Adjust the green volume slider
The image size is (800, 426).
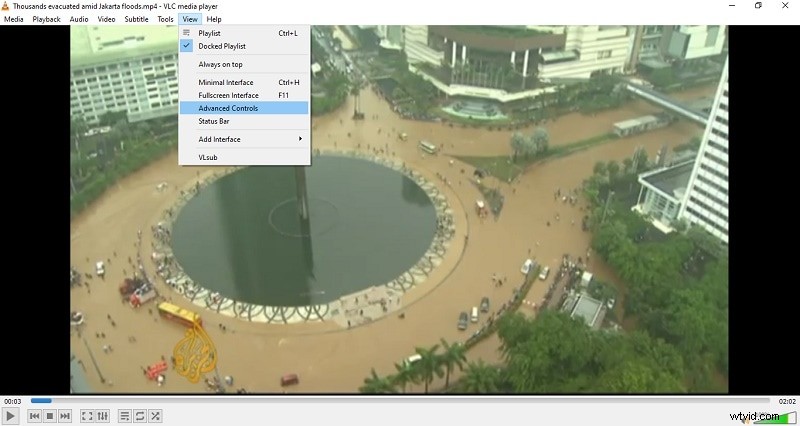point(774,417)
